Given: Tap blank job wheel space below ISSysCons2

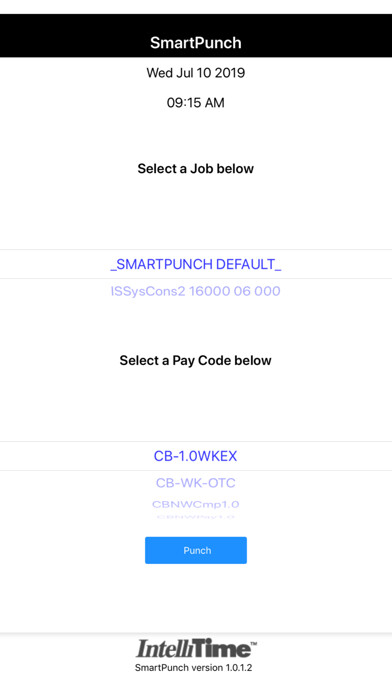Looking at the screenshot, I should click(196, 317).
